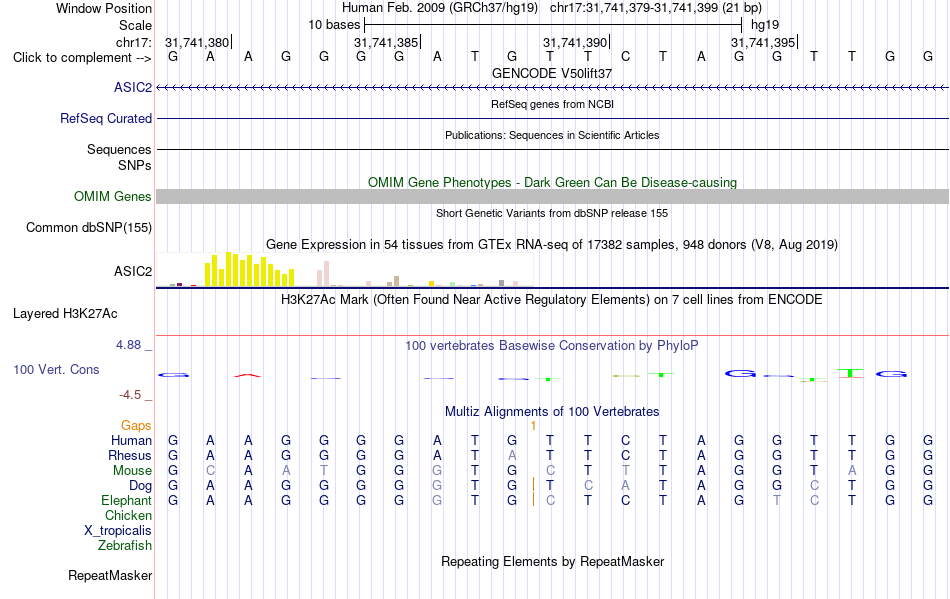Viewport: 950px width, 599px height.
Task: Click the Chicken alignment row label
Action: pos(128,515)
